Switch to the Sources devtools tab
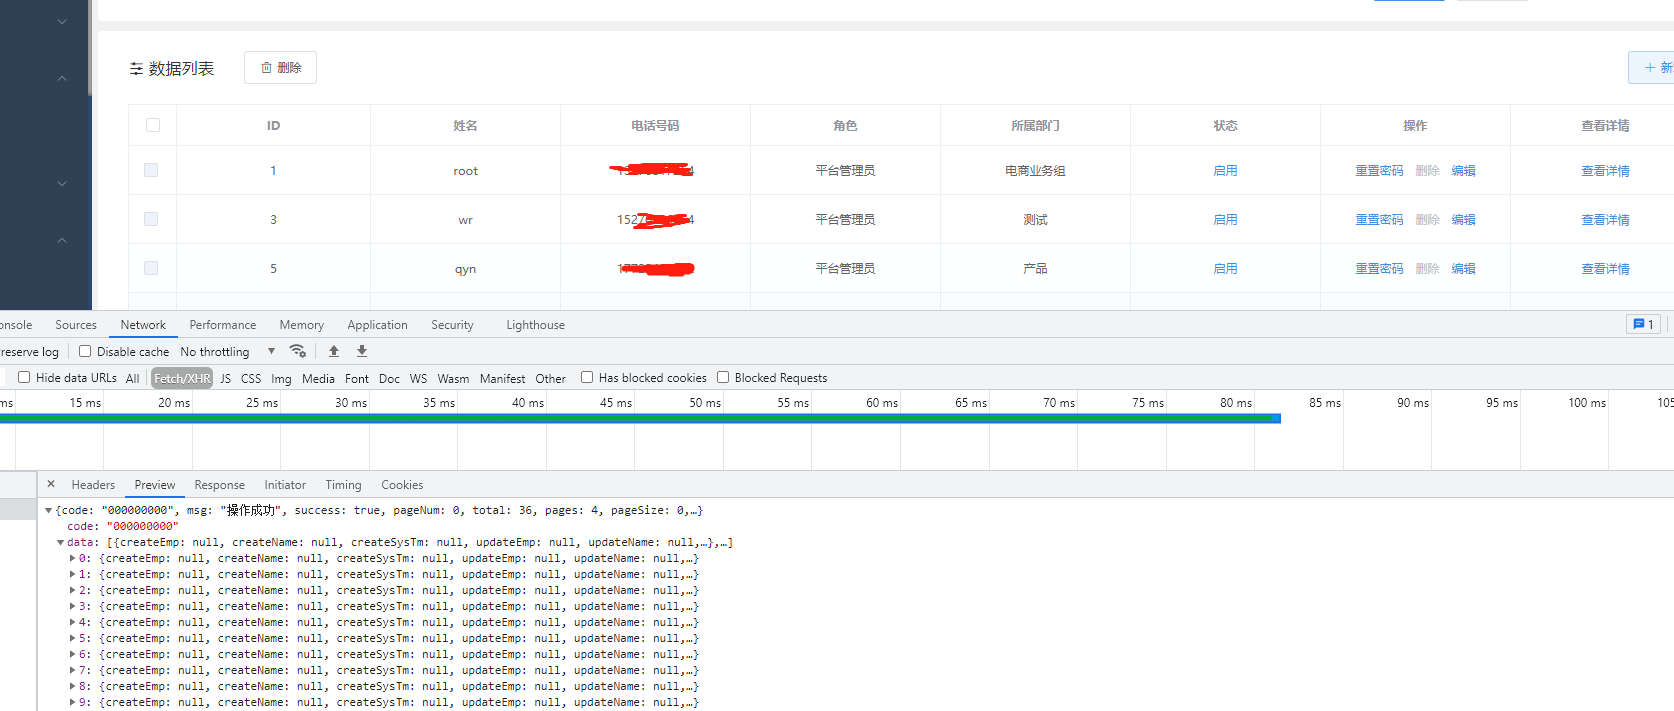1674x711 pixels. click(76, 325)
